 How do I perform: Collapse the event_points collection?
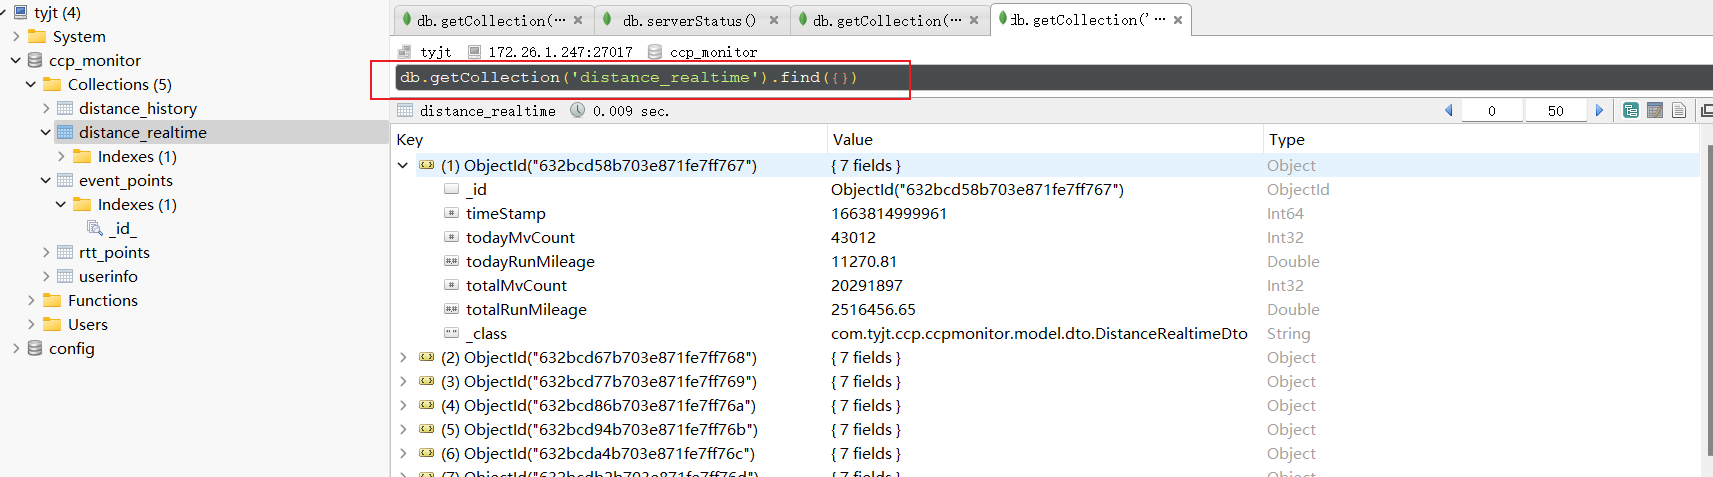tap(46, 181)
